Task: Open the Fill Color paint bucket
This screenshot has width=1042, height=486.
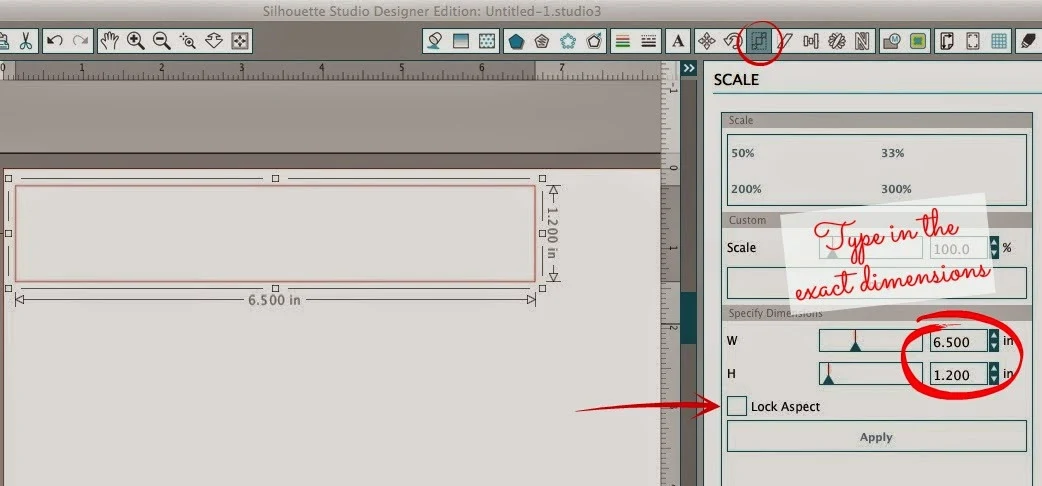Action: coord(435,41)
